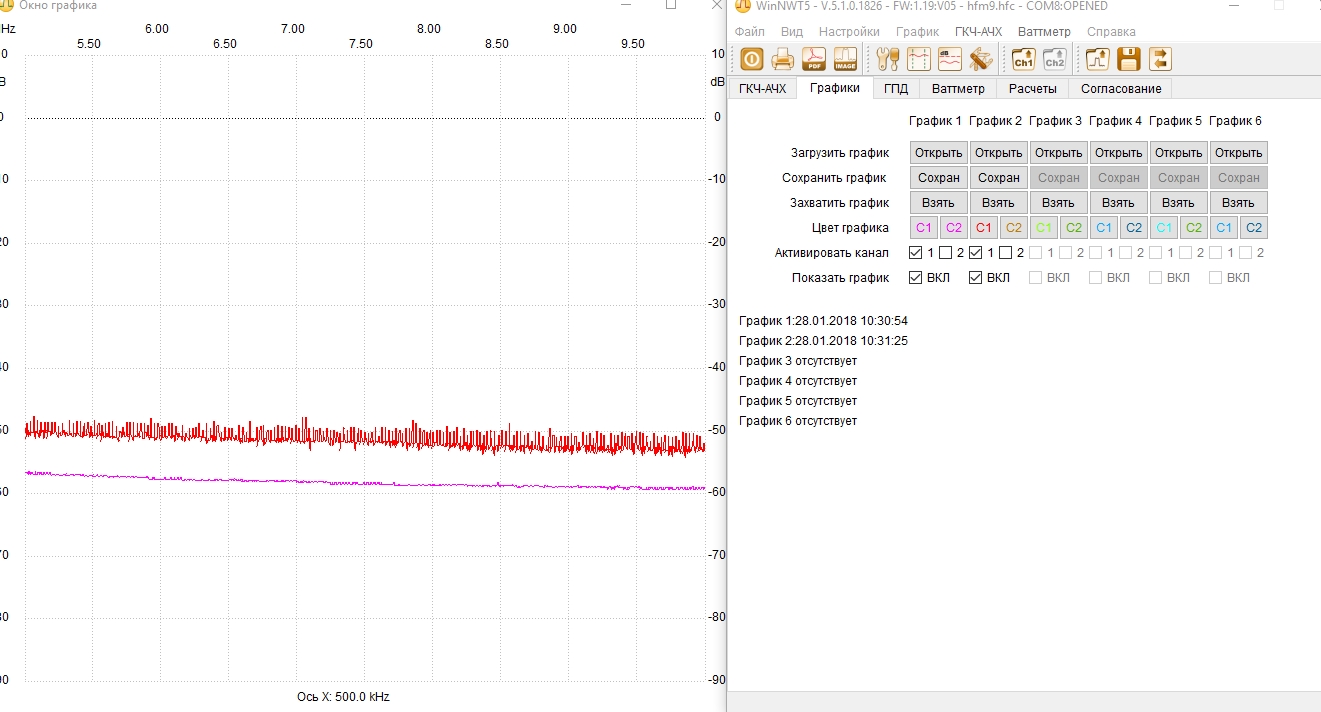The image size is (1321, 712).
Task: Toggle channel 1 checkbox for График 1
Action: pos(916,253)
